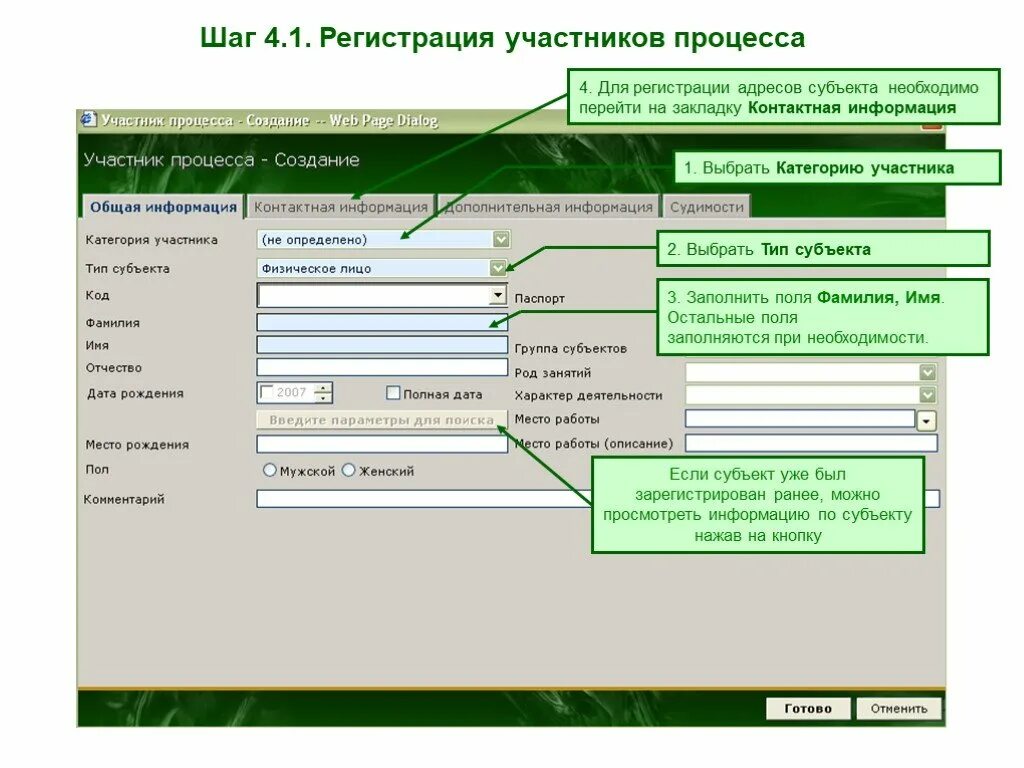The height and width of the screenshot is (768, 1024).
Task: Expand the Характер деятельности dropdown
Action: click(x=927, y=394)
